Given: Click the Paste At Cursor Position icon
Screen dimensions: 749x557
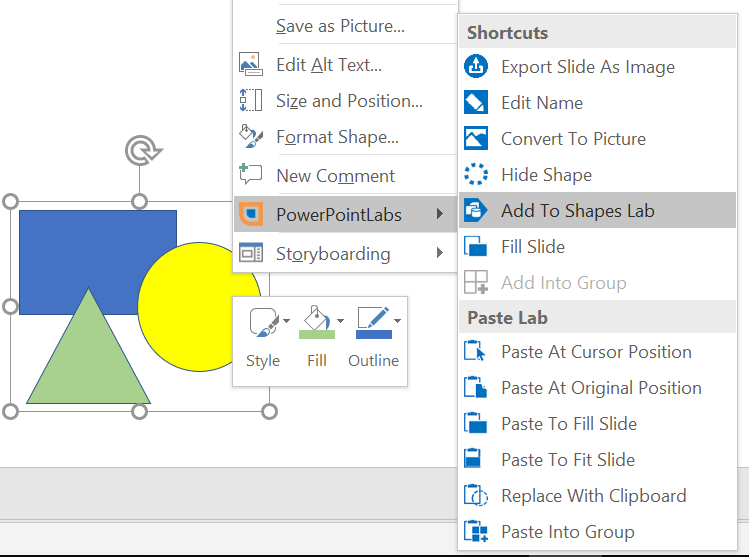Looking at the screenshot, I should click(x=476, y=352).
